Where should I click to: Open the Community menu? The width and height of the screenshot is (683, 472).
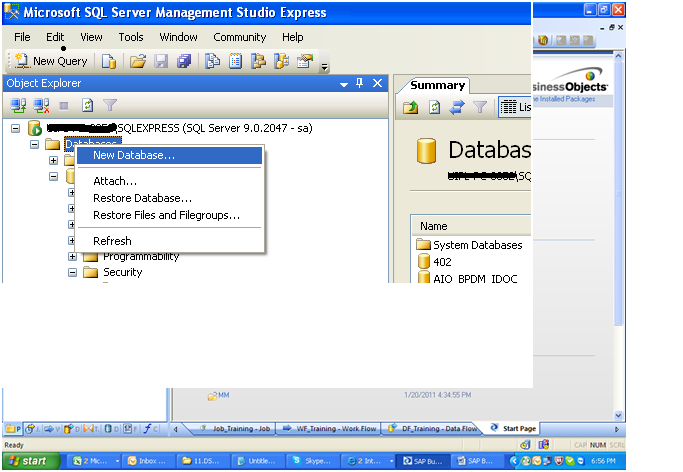point(240,37)
